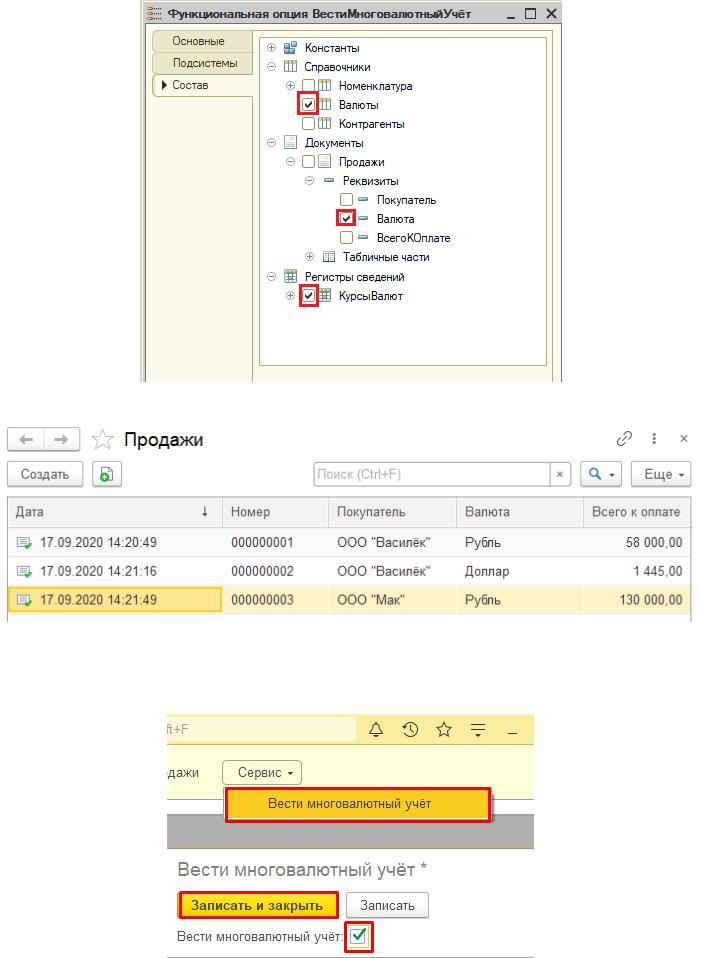701x958 pixels.
Task: Click the notifications bell icon
Action: (376, 730)
